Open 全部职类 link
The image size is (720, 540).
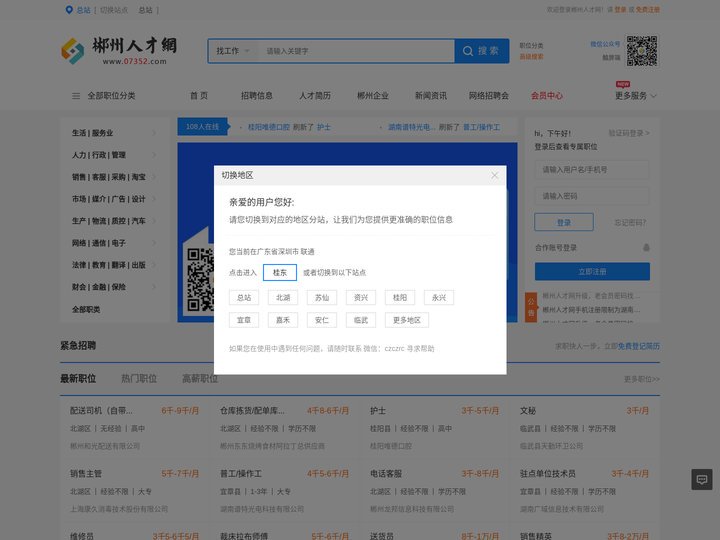[x=86, y=309]
